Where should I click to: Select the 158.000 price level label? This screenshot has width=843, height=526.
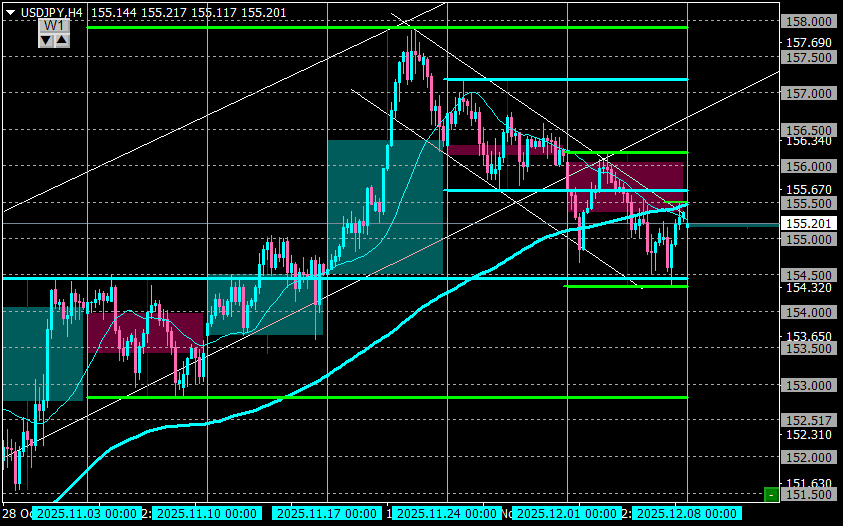pos(809,22)
